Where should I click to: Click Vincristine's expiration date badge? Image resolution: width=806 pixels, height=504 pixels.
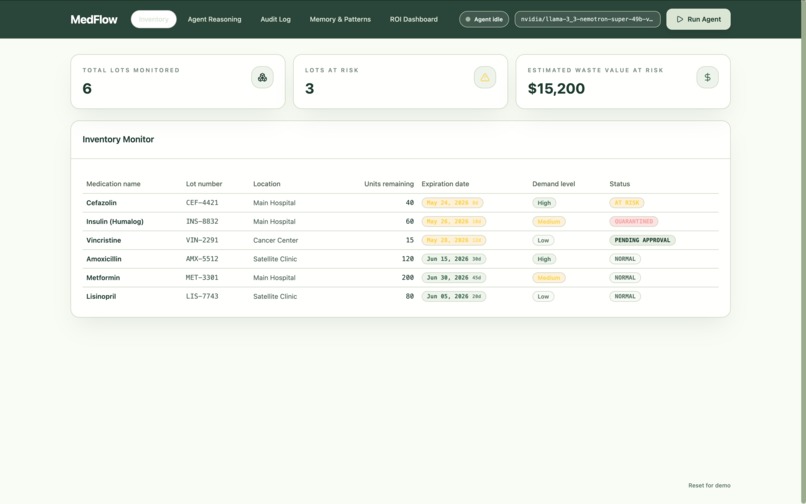point(453,240)
